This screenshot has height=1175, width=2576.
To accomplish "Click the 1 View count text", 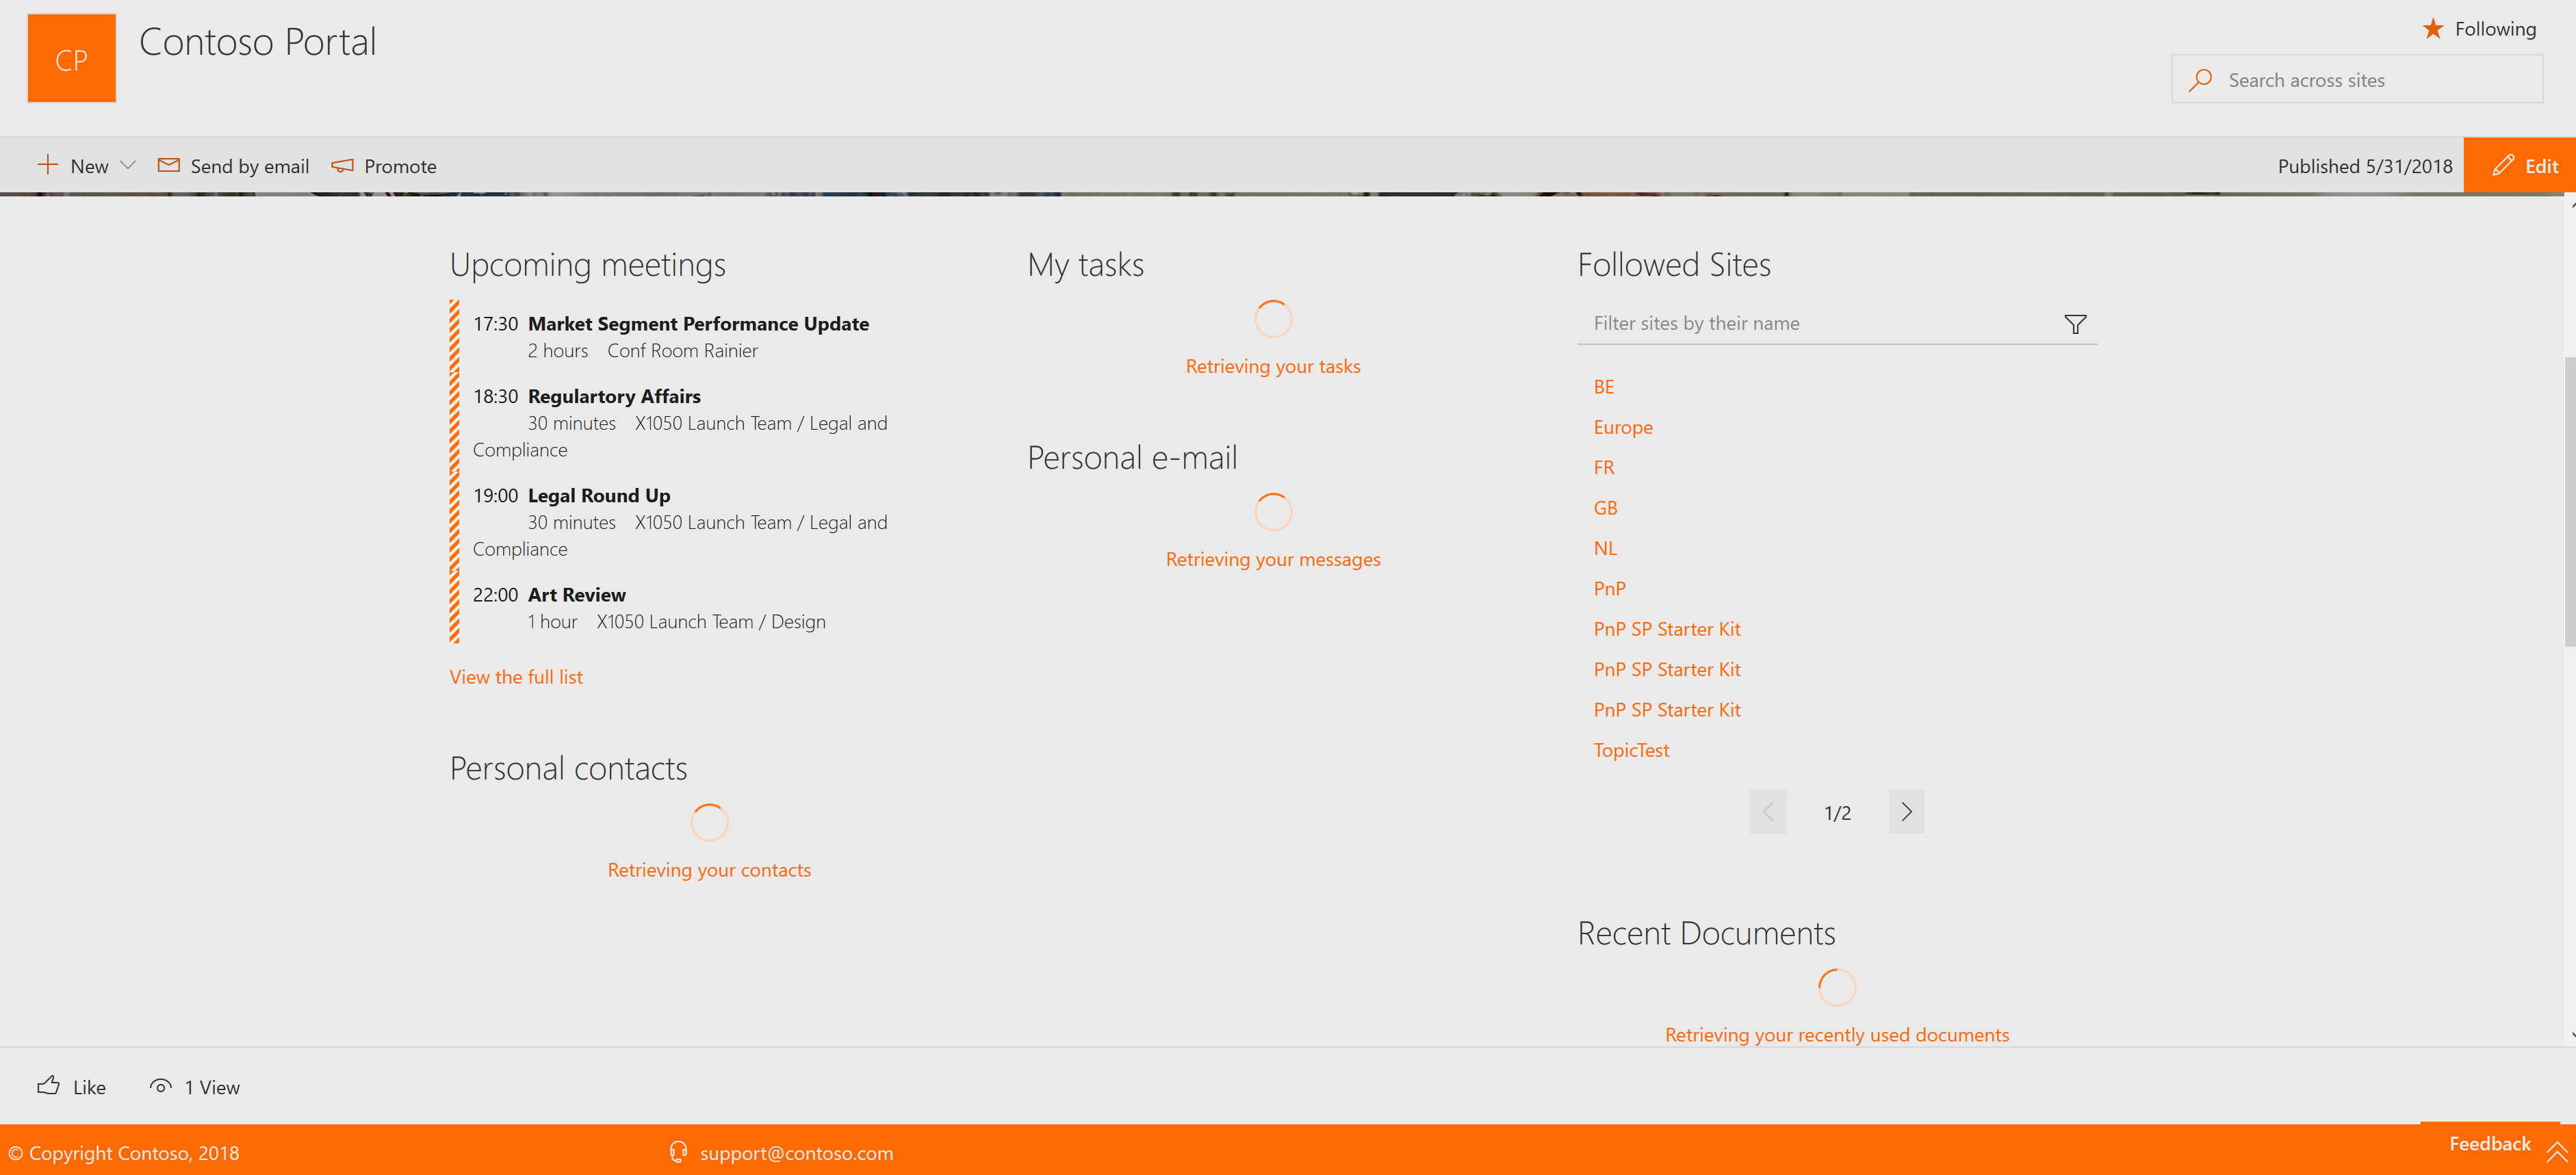I will [x=212, y=1087].
